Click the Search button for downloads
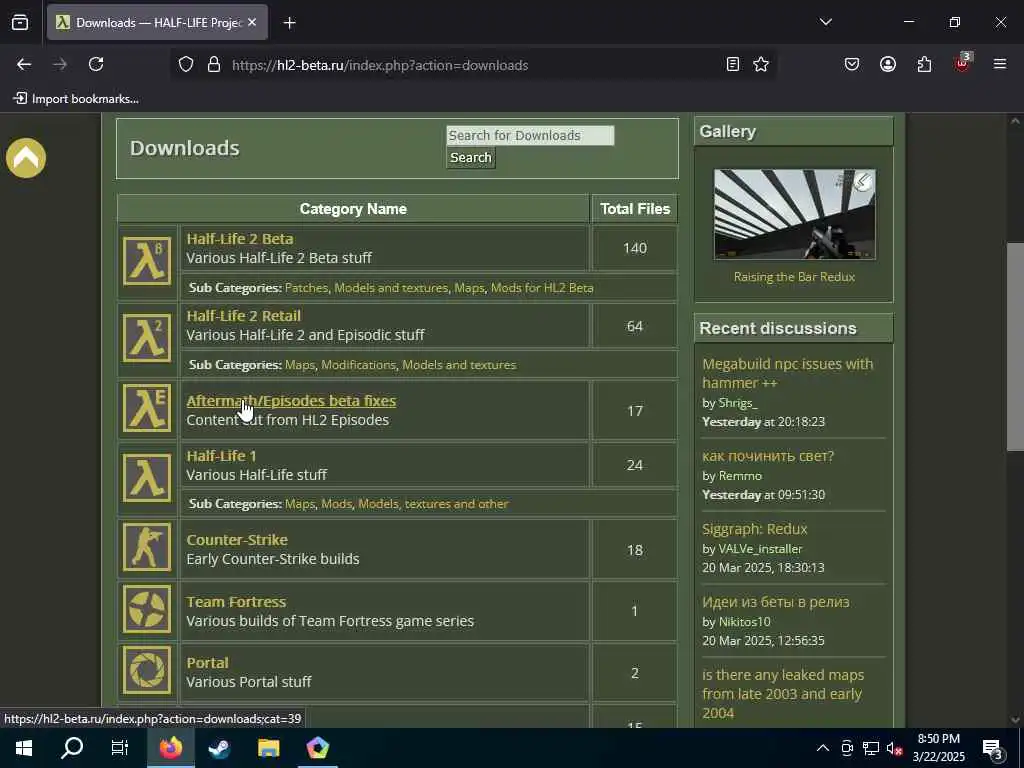The width and height of the screenshot is (1024, 768). tap(471, 157)
